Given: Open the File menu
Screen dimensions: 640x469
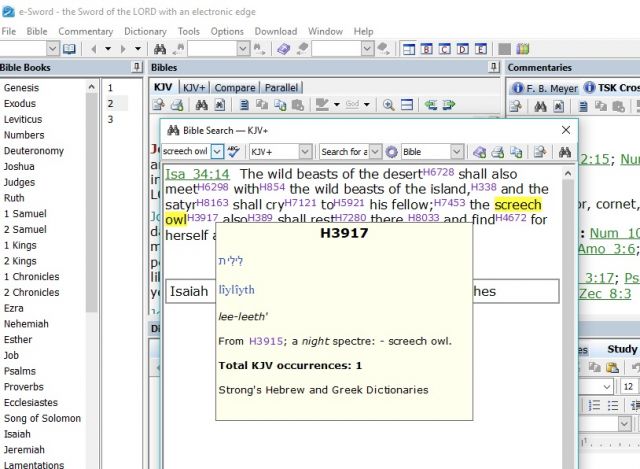Looking at the screenshot, I should (9, 31).
